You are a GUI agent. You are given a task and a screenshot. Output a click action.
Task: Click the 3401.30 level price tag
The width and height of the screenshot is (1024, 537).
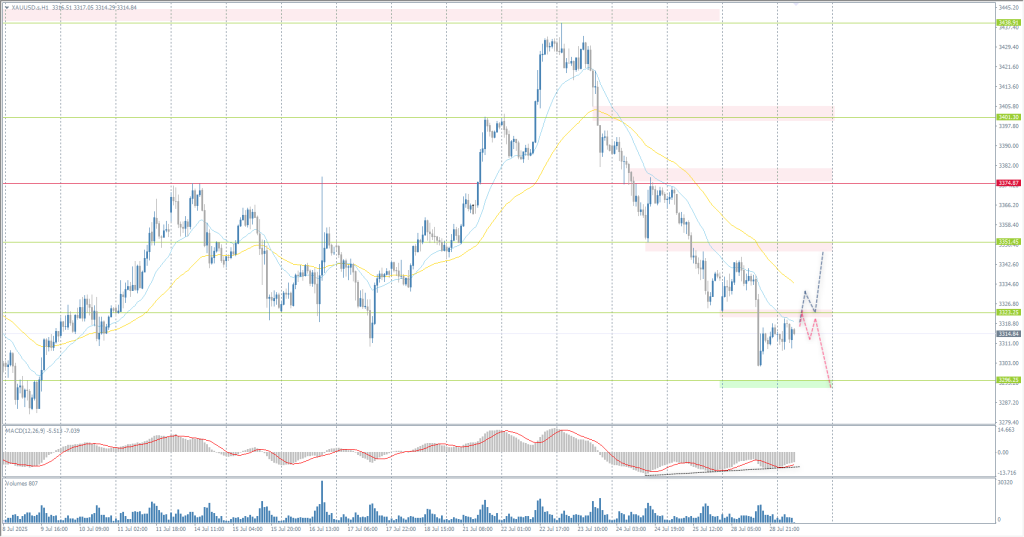click(x=1008, y=117)
